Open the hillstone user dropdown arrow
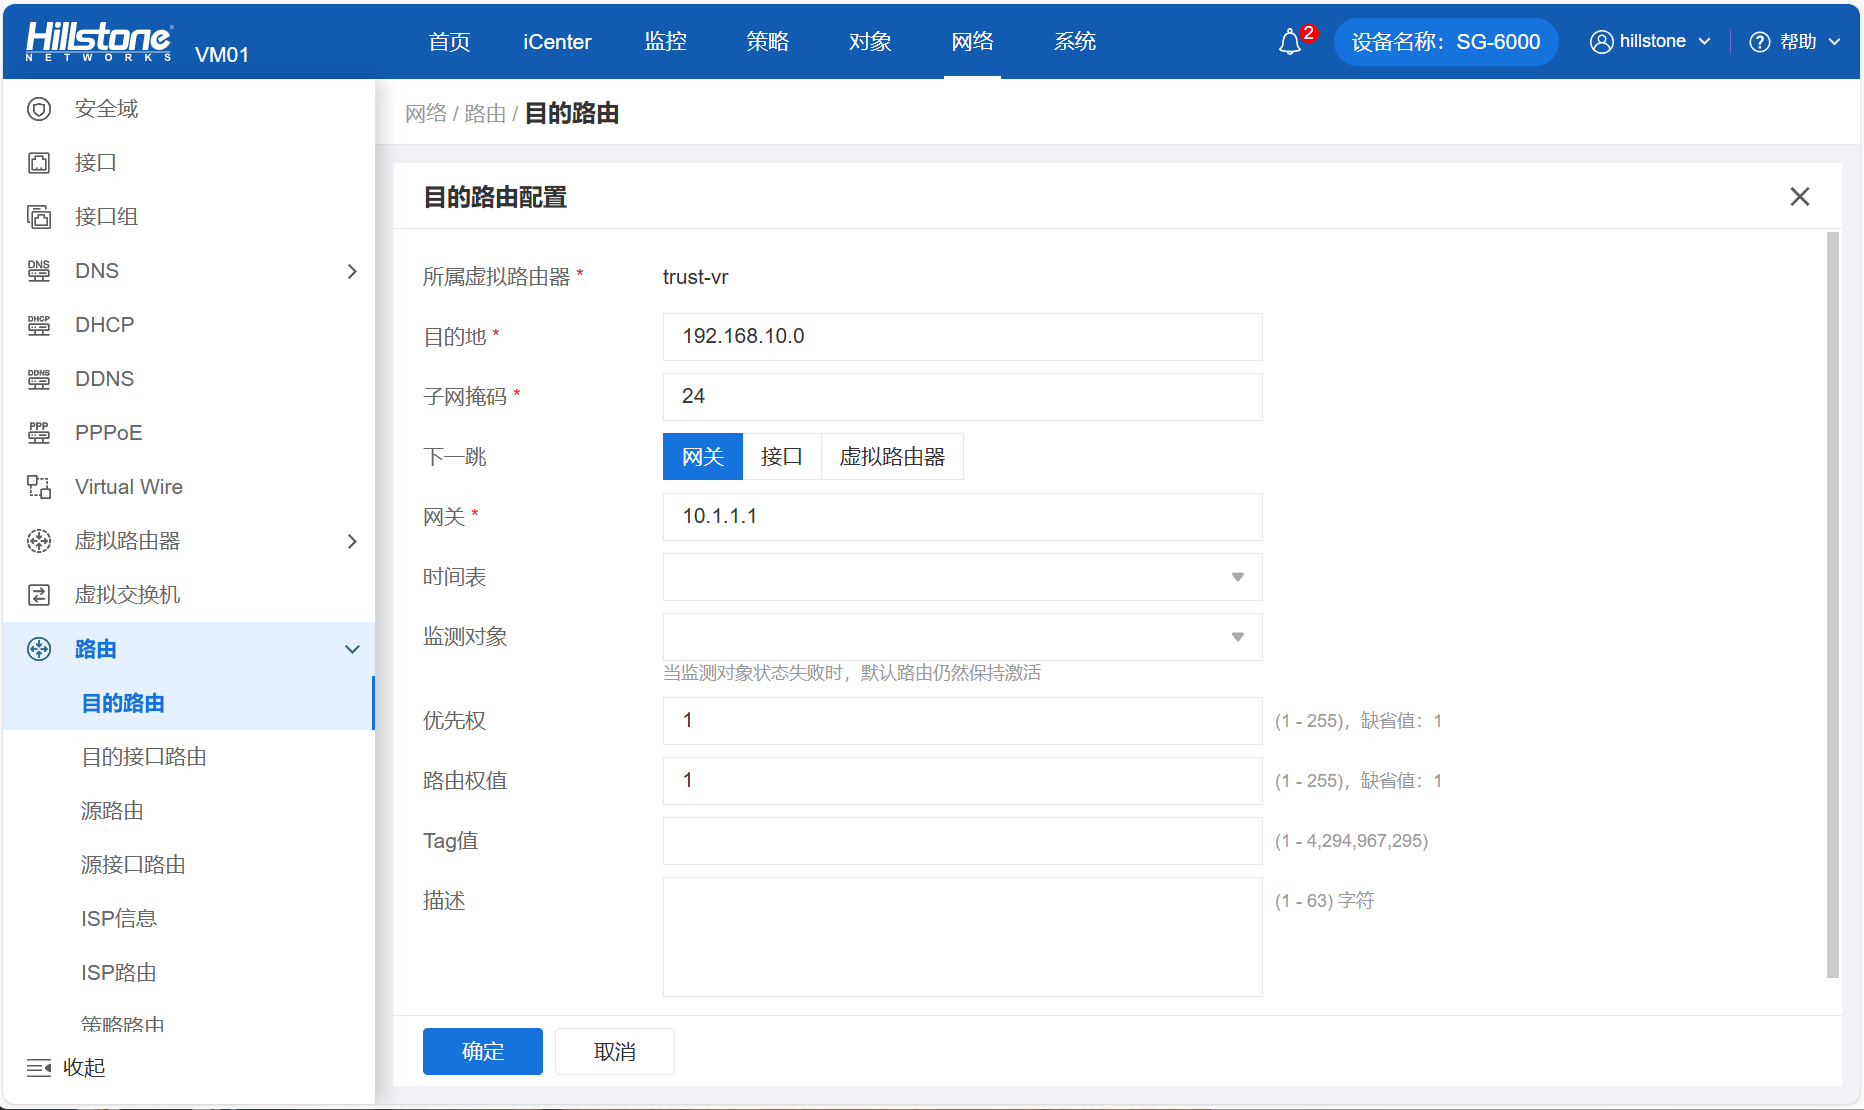 (x=1705, y=42)
